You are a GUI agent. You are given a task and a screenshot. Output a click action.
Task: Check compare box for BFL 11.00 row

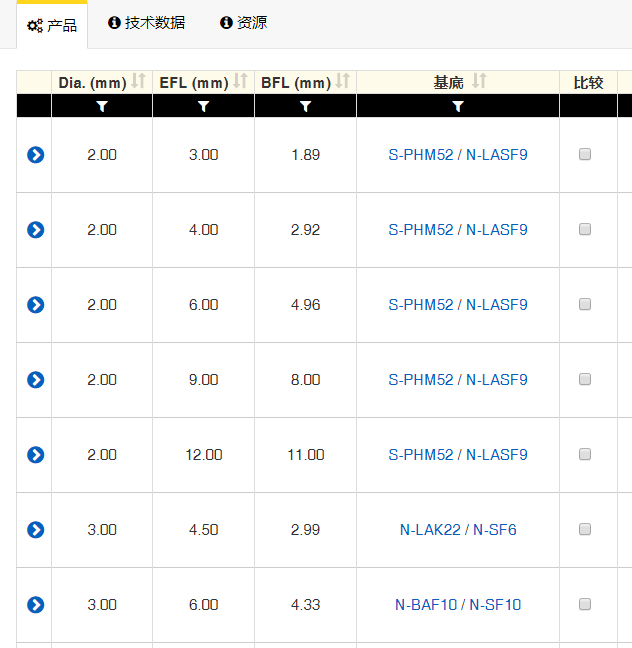585,454
